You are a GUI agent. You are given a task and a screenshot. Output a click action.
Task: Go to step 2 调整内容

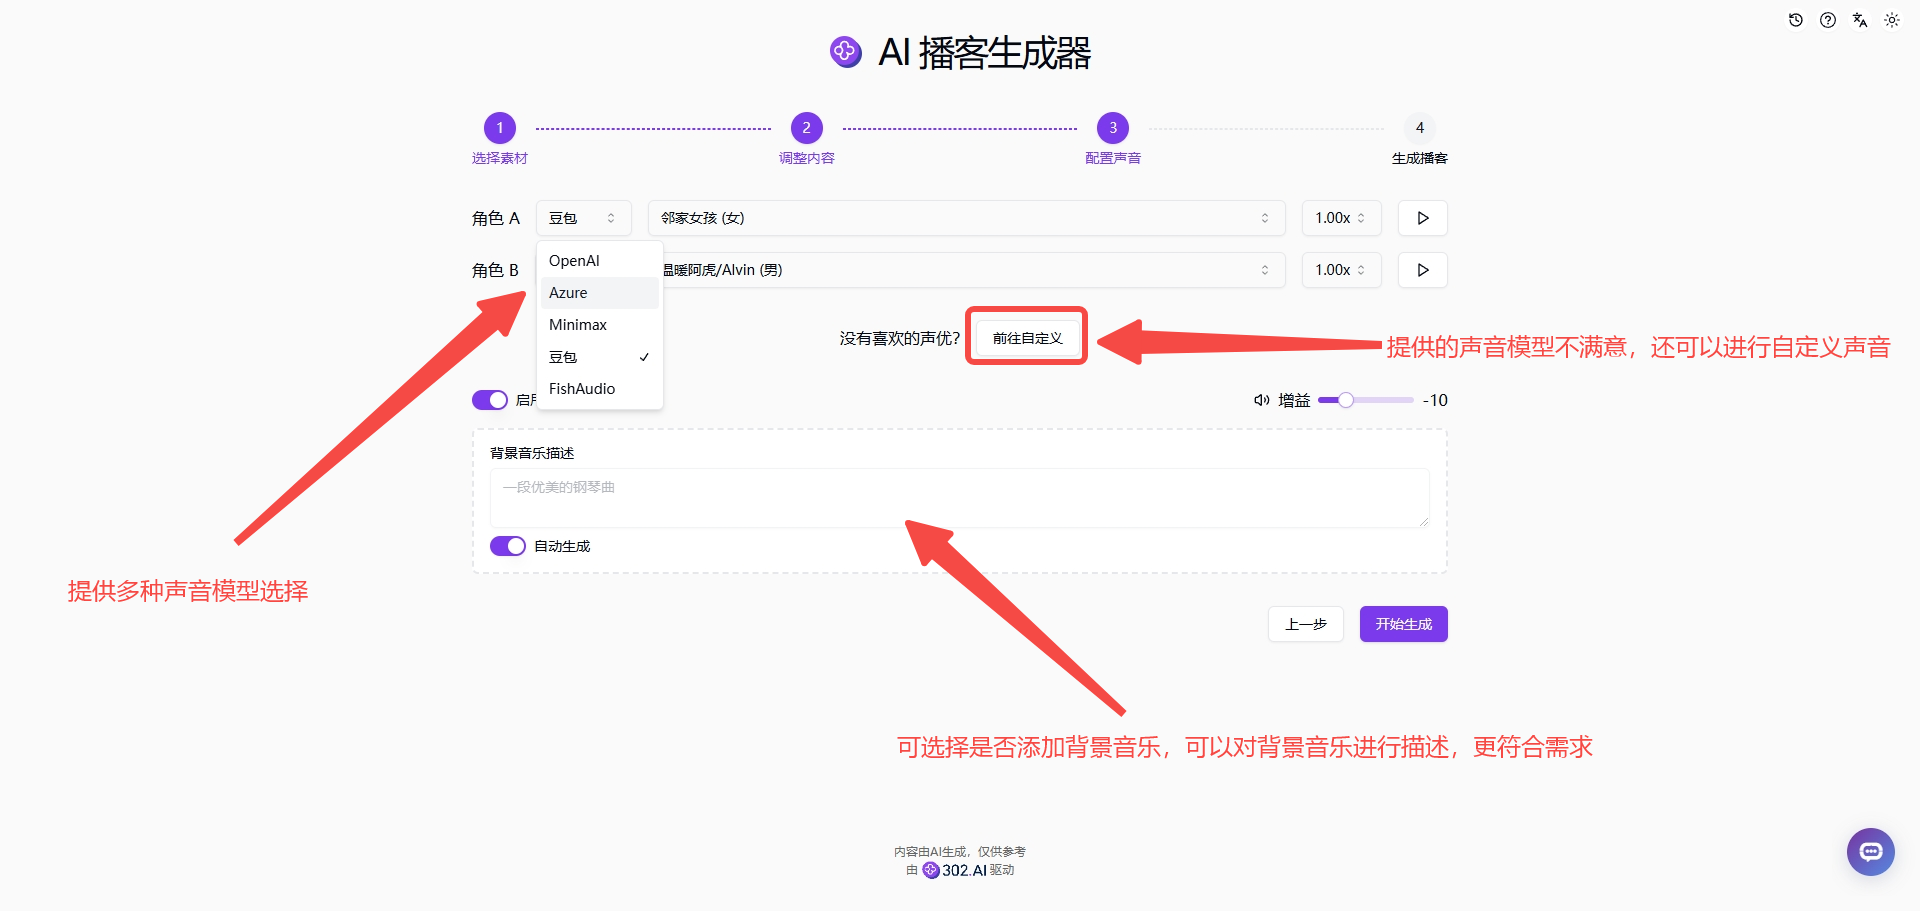pyautogui.click(x=807, y=128)
